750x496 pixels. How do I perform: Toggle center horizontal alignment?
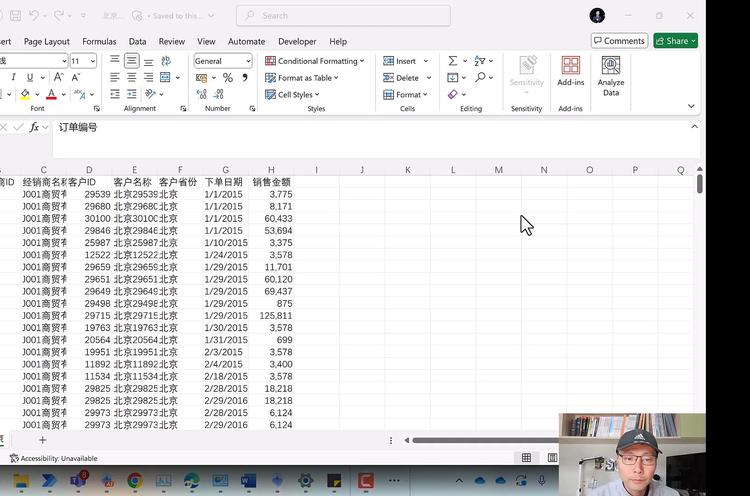pos(132,77)
